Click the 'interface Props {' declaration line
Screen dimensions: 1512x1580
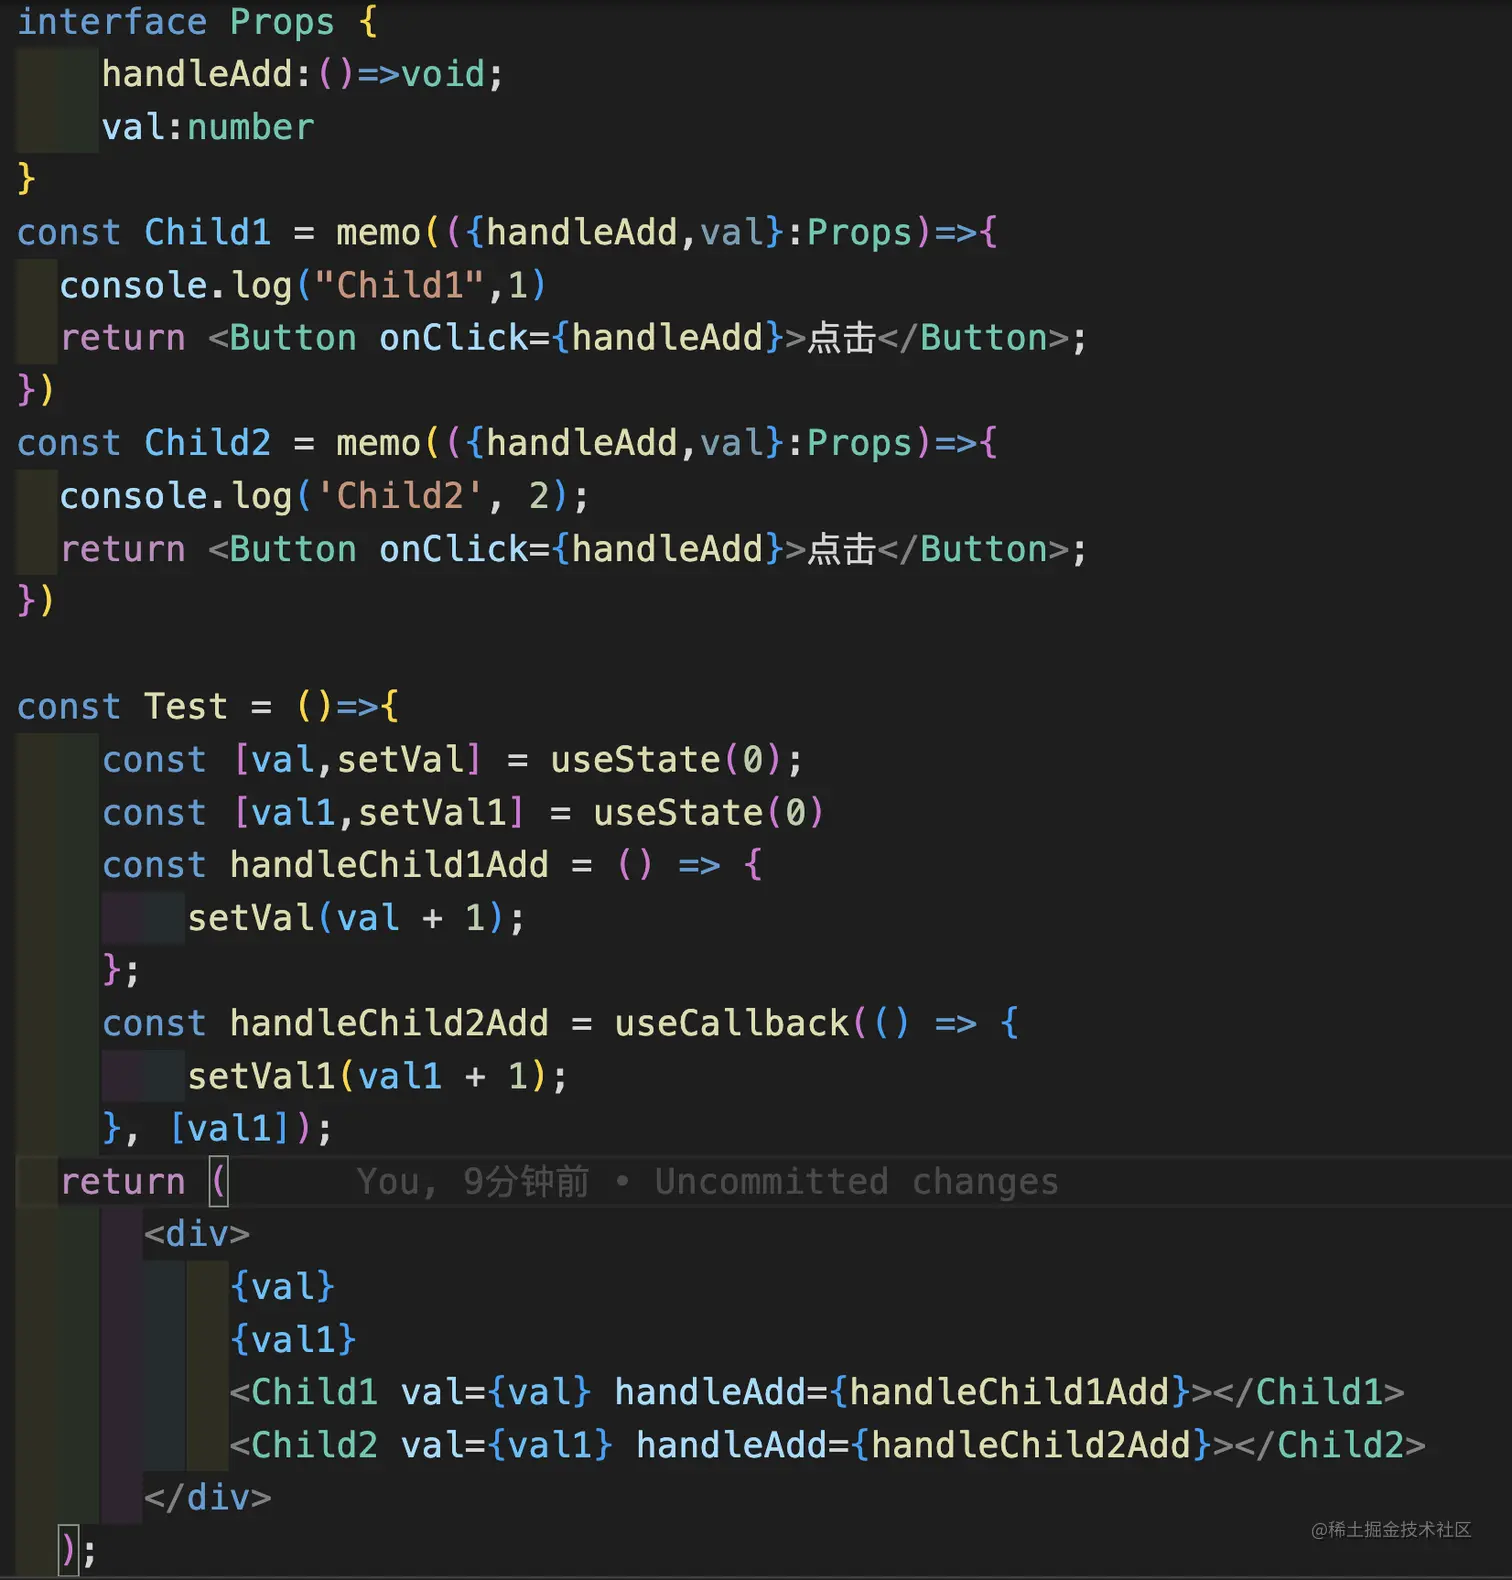pyautogui.click(x=197, y=21)
